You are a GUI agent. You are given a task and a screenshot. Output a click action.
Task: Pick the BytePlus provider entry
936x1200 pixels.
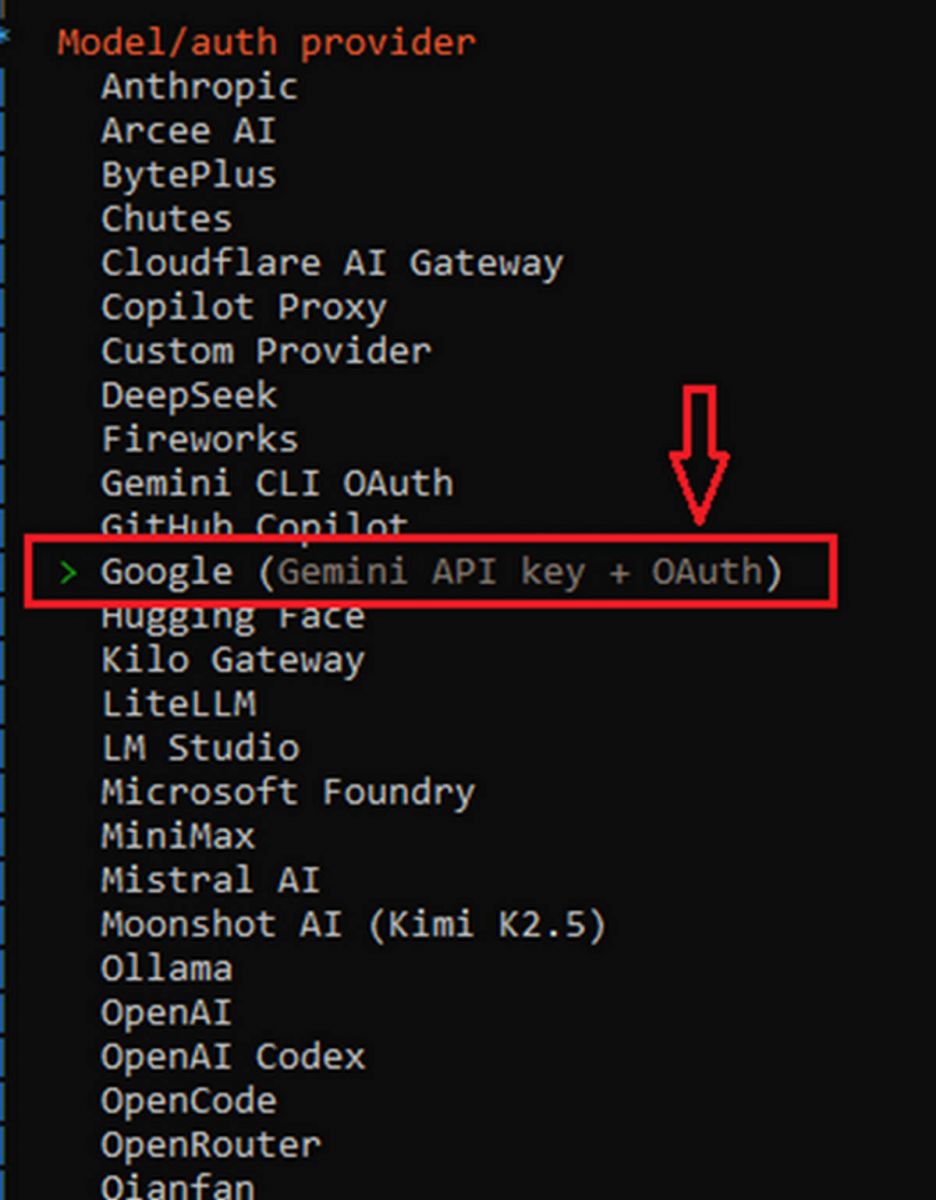coord(188,175)
